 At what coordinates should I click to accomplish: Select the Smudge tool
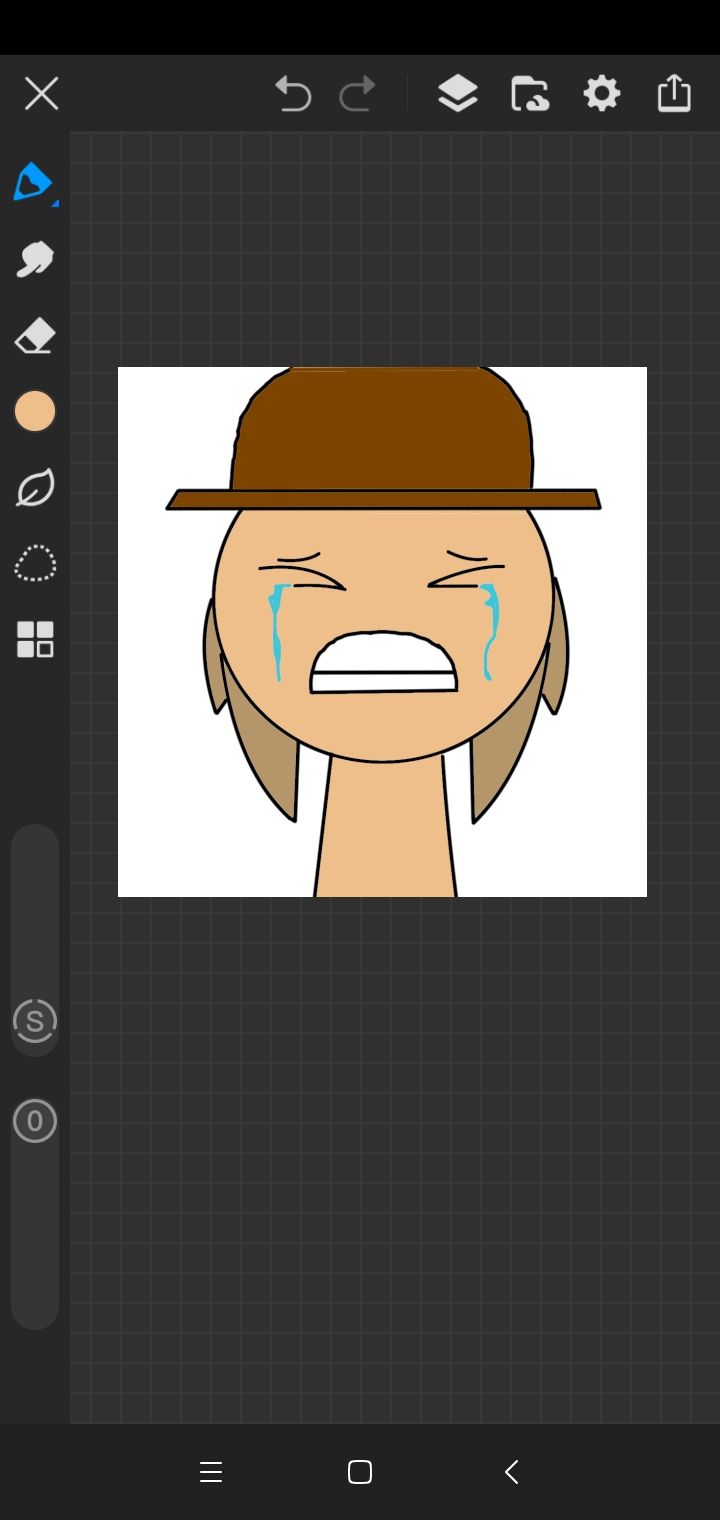click(x=35, y=260)
